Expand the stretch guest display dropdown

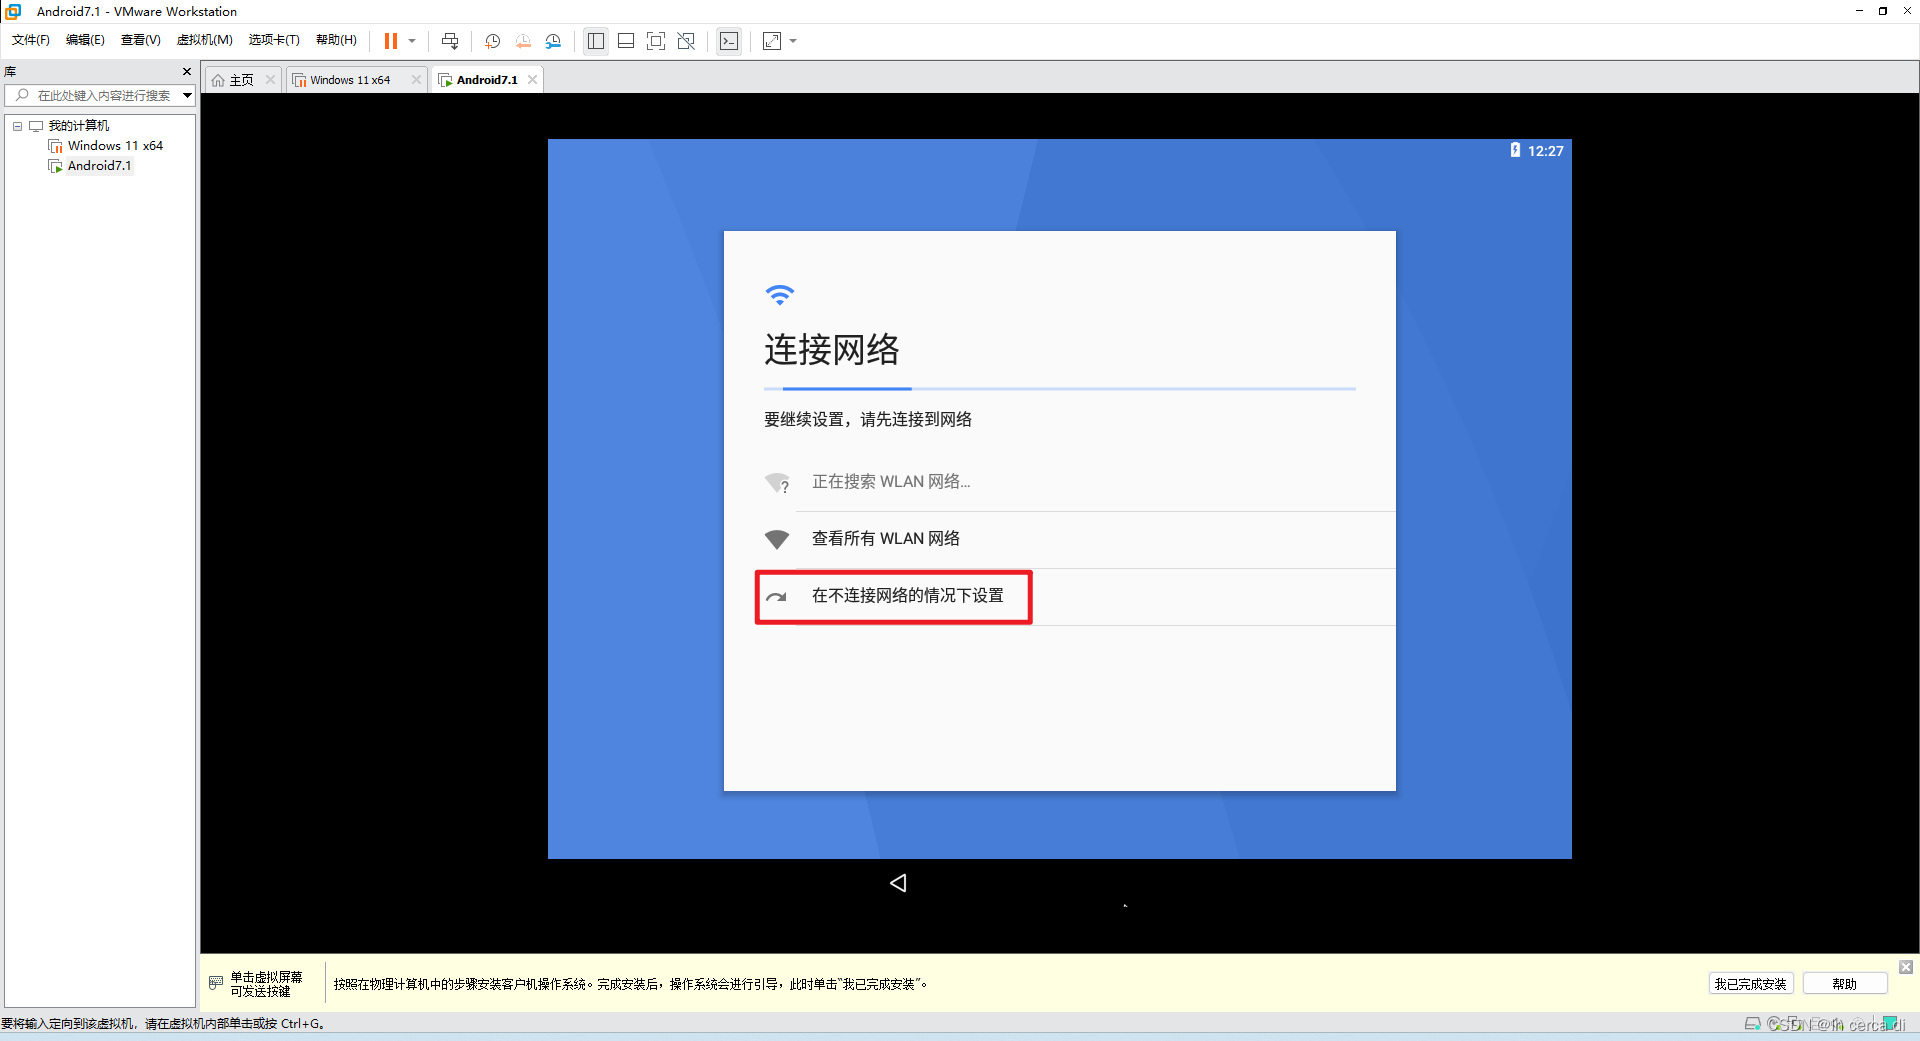coord(794,41)
